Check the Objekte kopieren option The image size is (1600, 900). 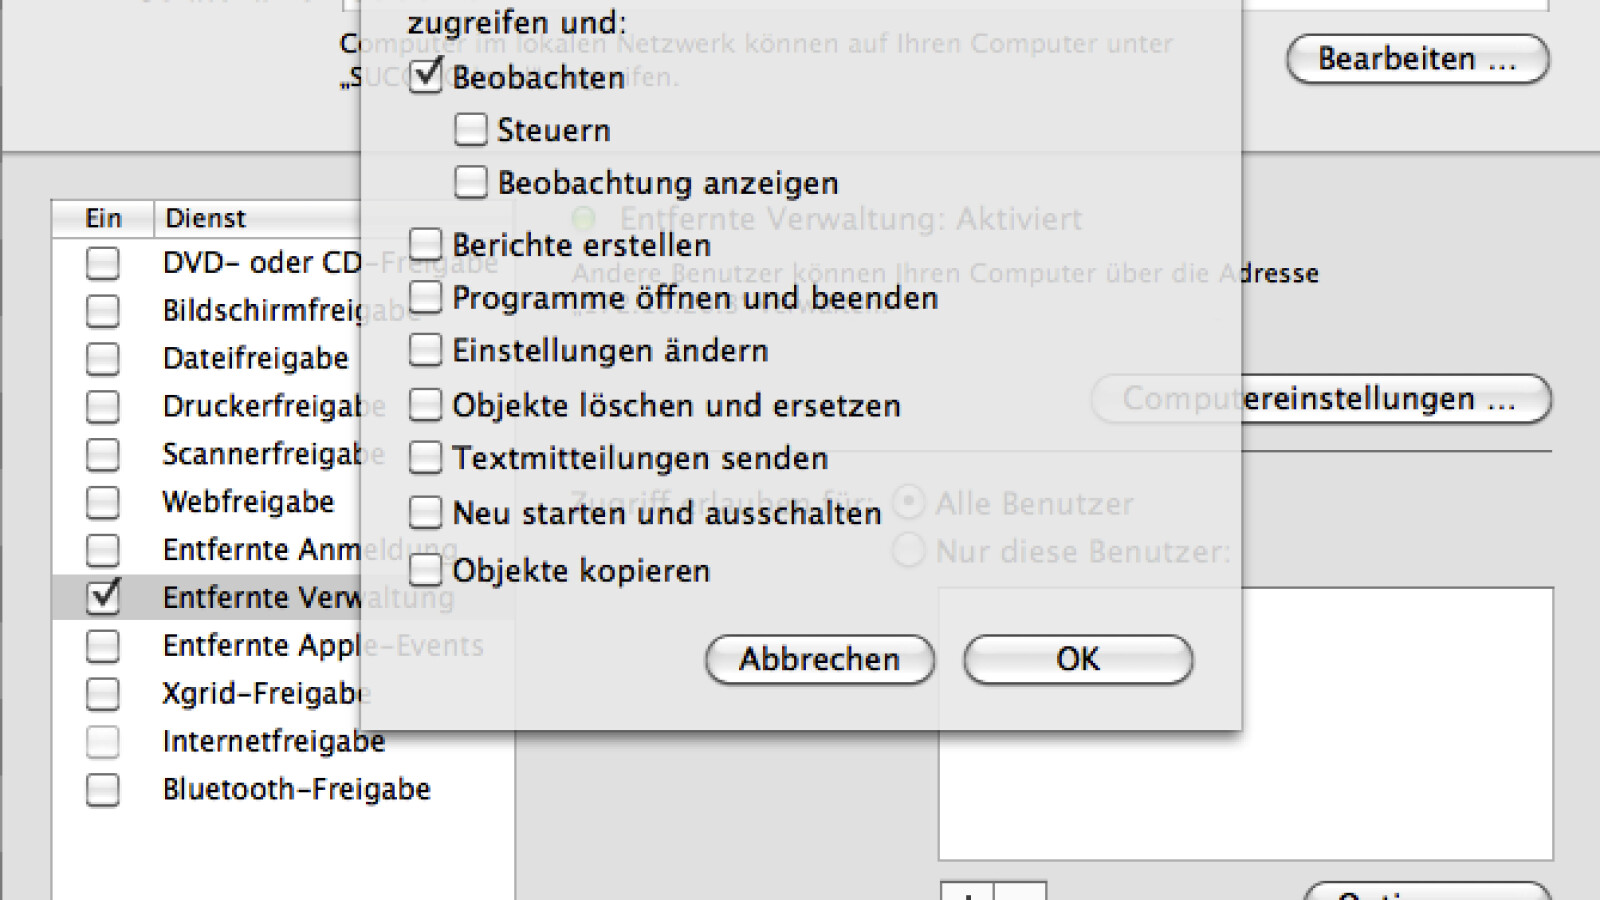426,570
